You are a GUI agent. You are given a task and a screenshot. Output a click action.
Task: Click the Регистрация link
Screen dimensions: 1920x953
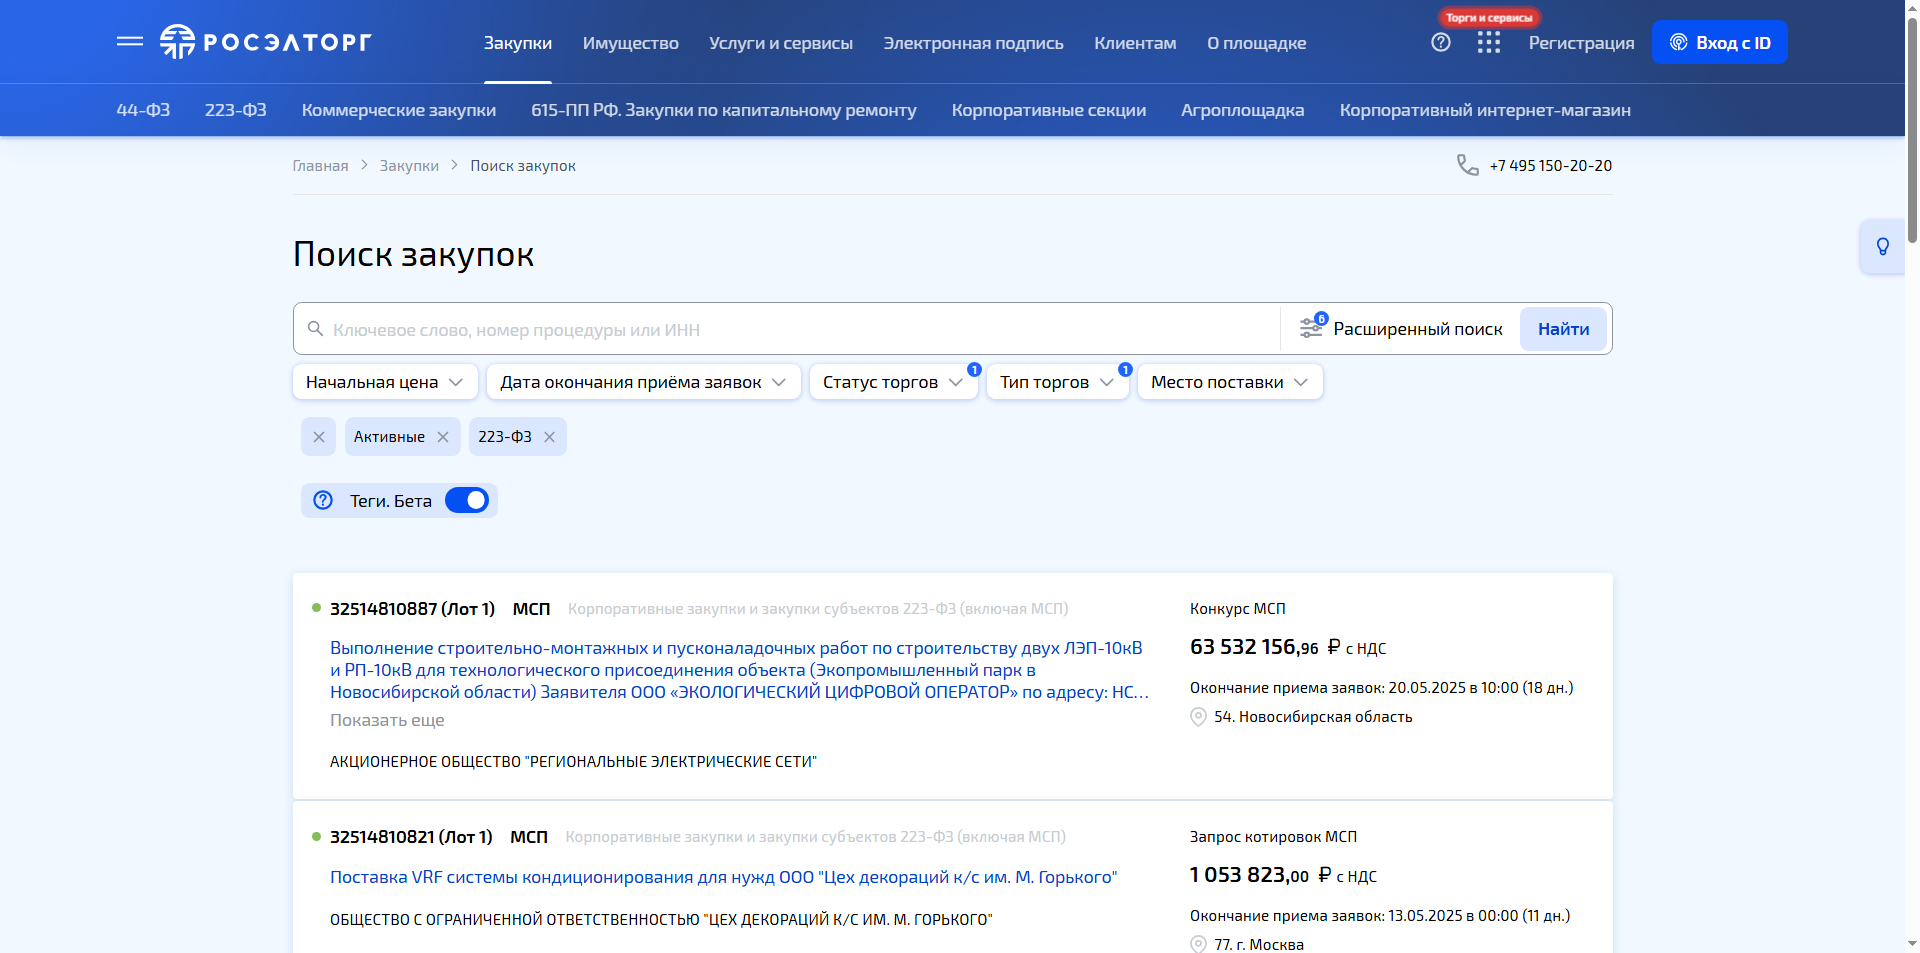tap(1581, 43)
